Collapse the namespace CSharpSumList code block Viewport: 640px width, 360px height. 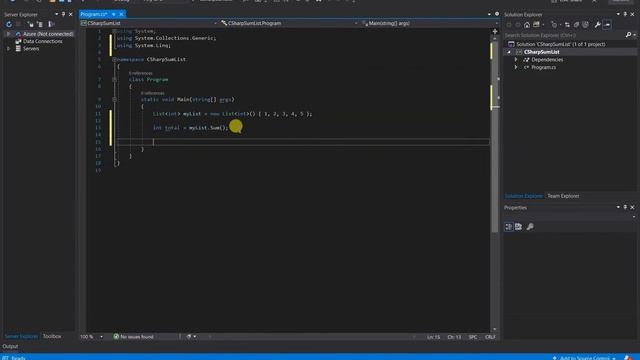pos(114,59)
